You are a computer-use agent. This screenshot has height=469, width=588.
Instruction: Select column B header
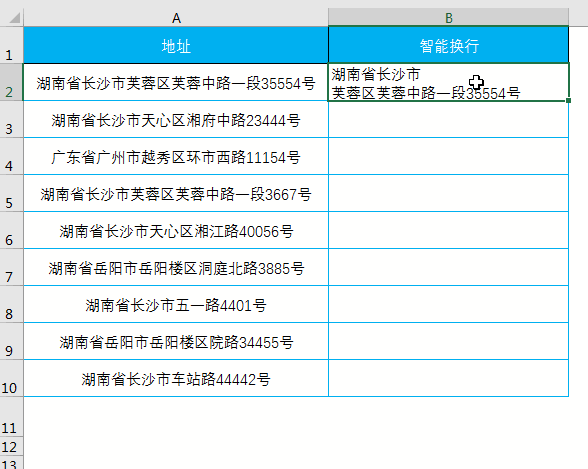tap(448, 18)
